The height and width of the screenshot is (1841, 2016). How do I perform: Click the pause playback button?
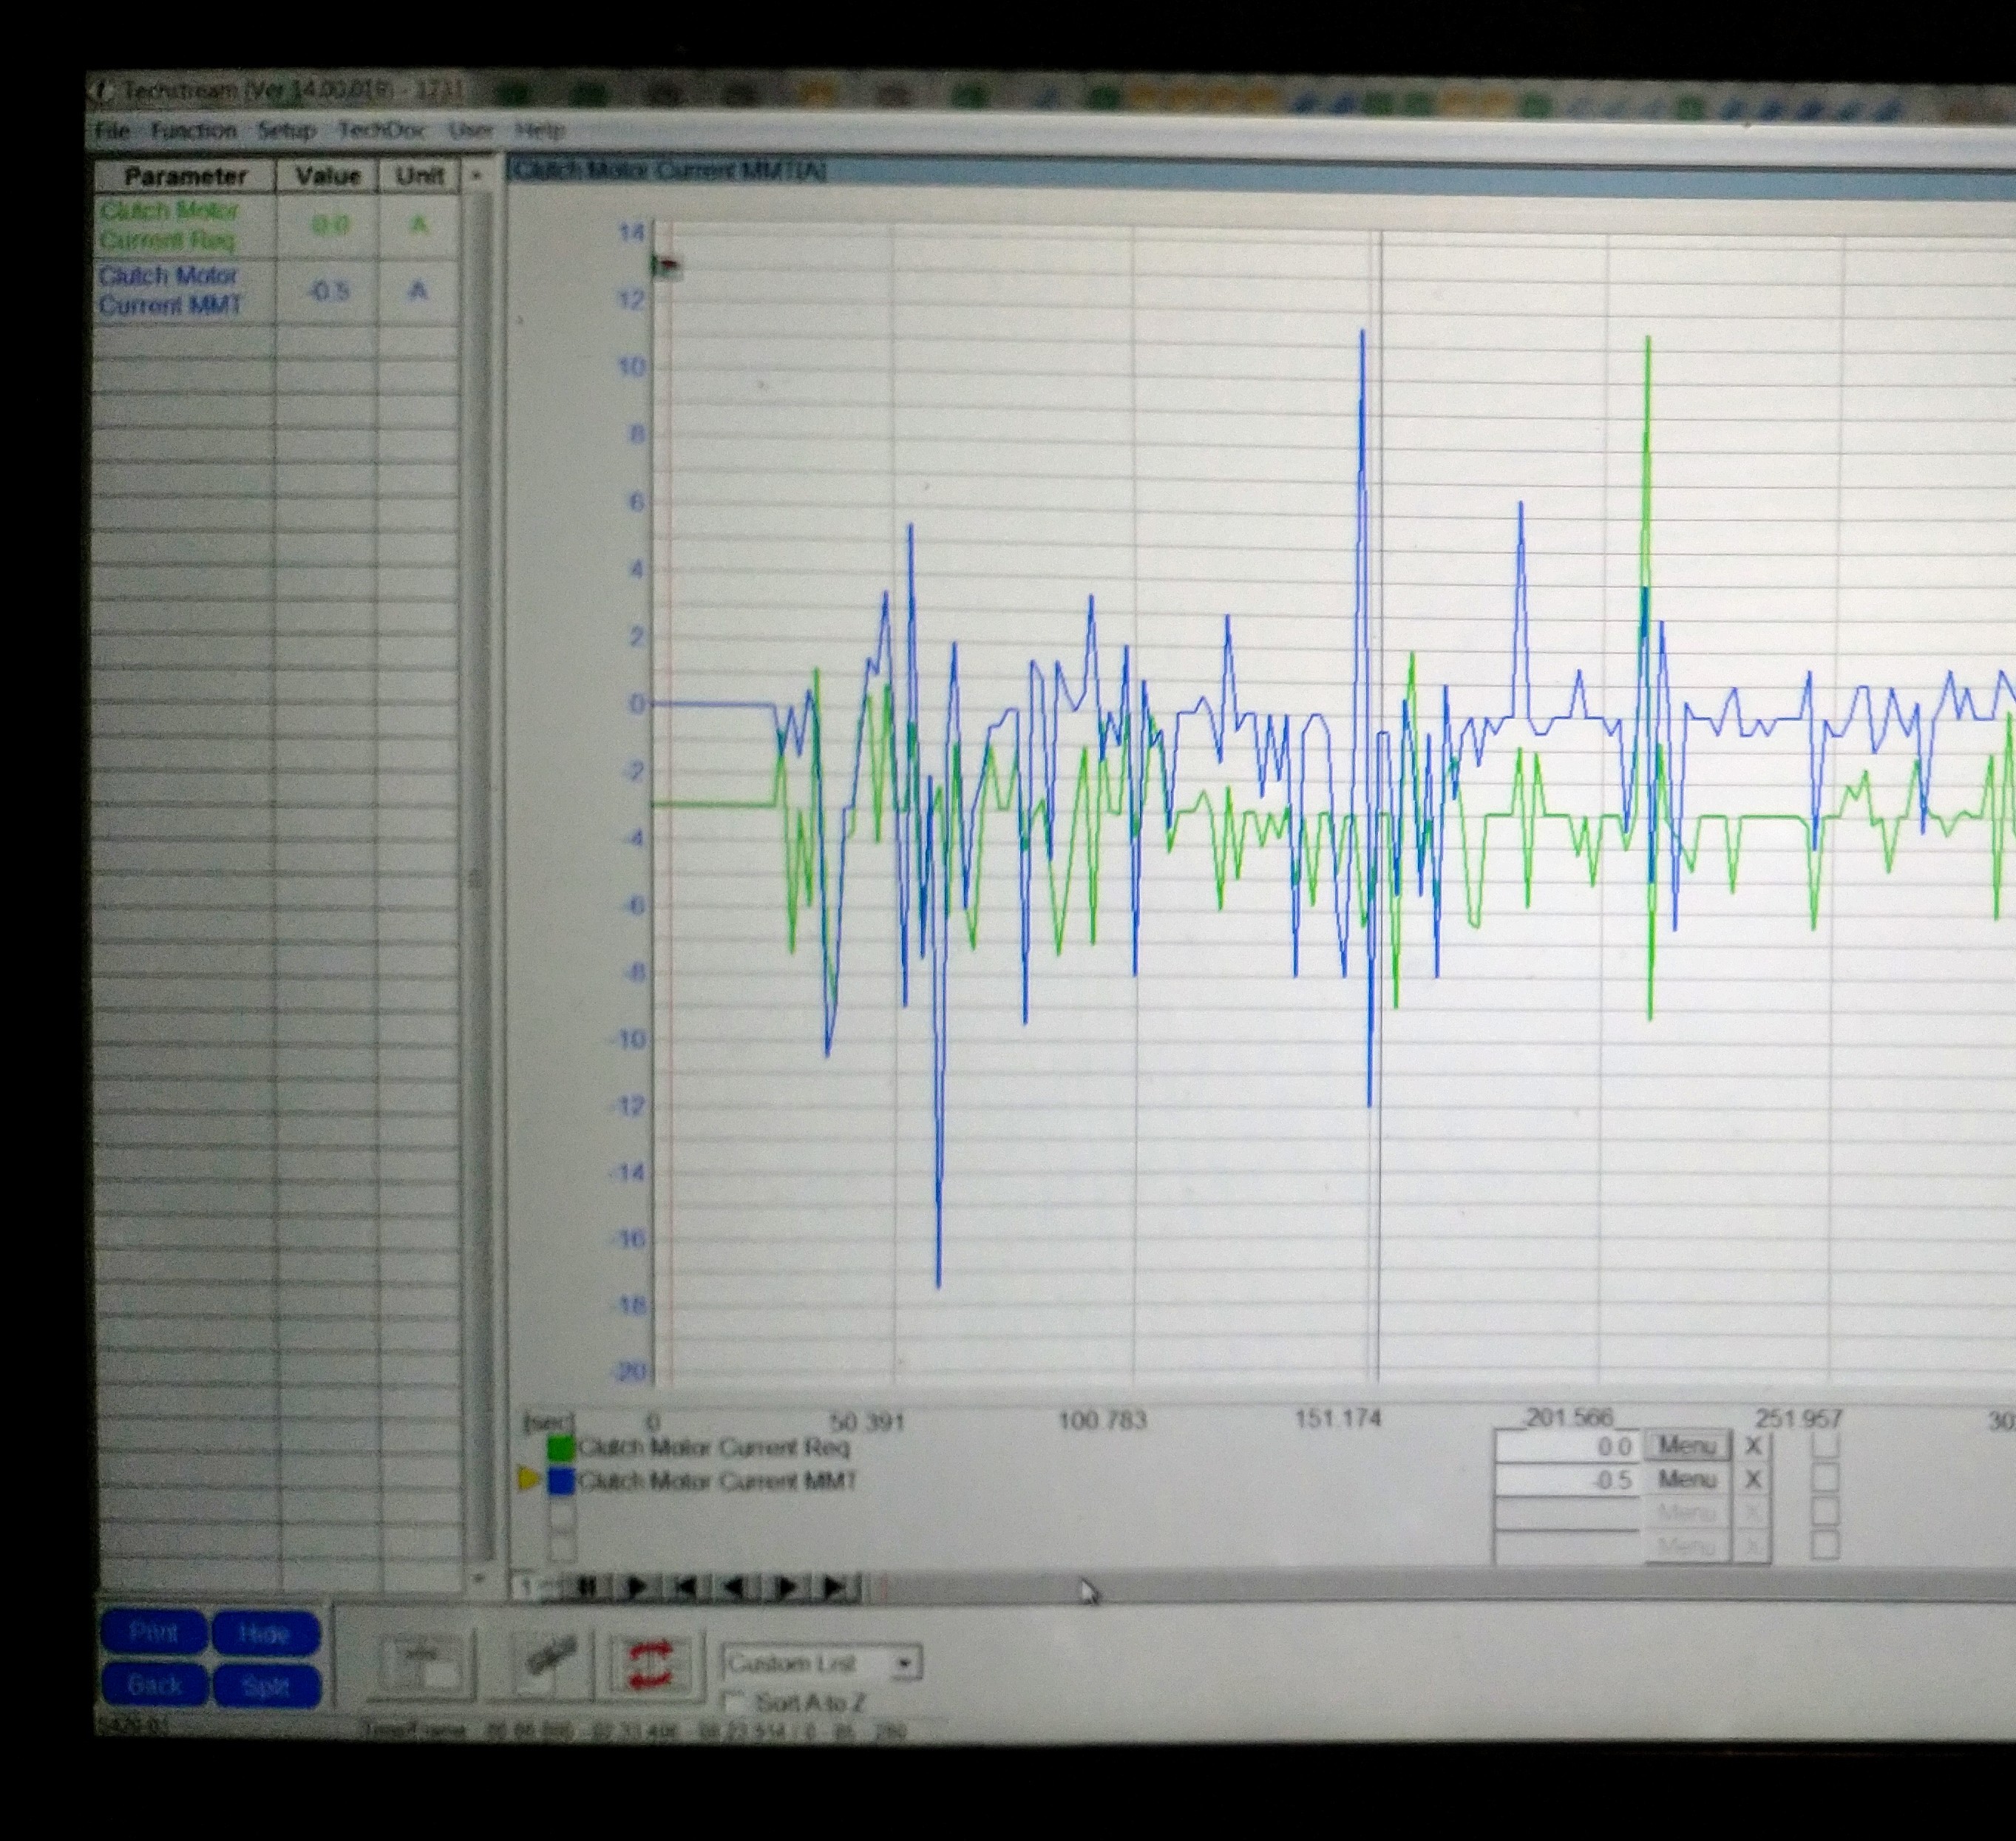[587, 1587]
